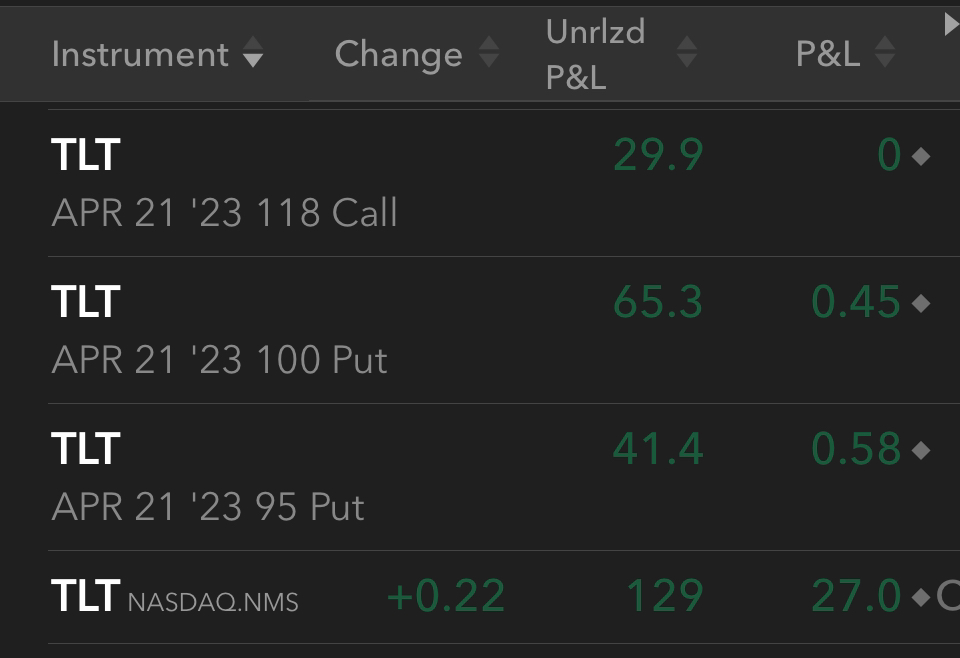Image resolution: width=960 pixels, height=658 pixels.
Task: Select TLT NASDAQ.NMS stock row
Action: (x=503, y=597)
